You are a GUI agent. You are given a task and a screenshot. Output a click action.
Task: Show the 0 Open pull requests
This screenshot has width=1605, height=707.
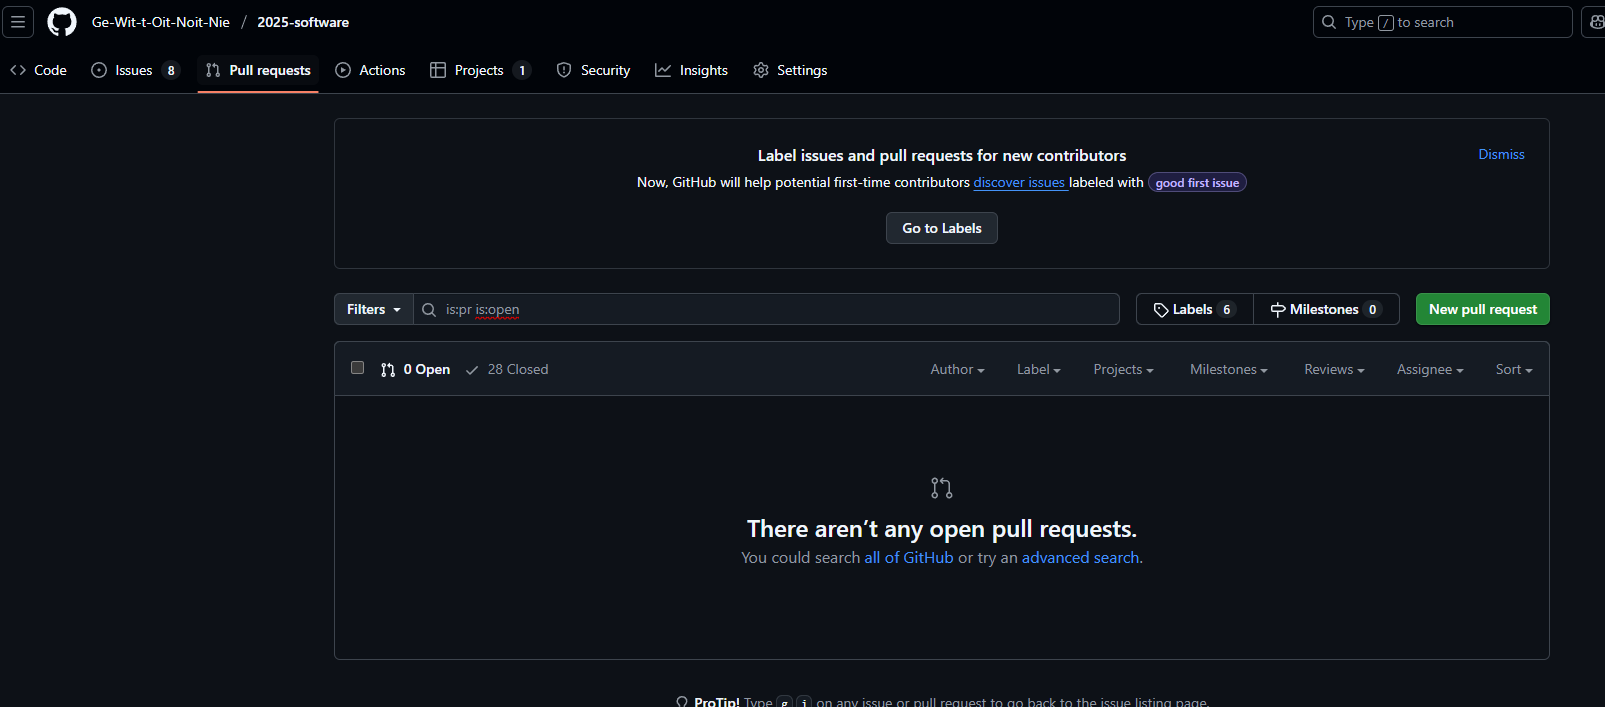(x=415, y=369)
